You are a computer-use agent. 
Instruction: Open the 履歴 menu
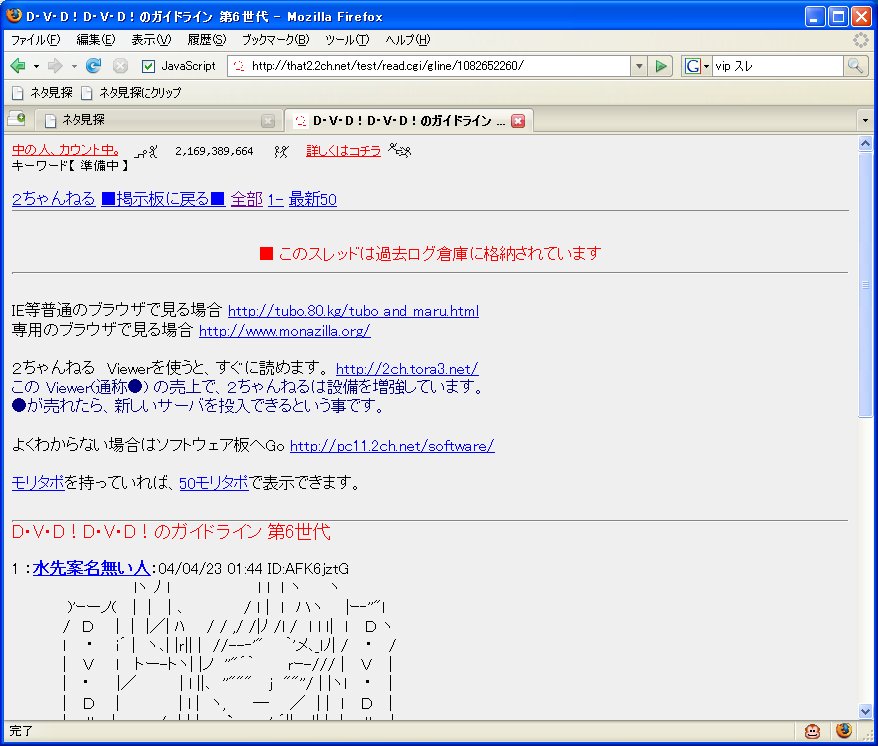207,40
